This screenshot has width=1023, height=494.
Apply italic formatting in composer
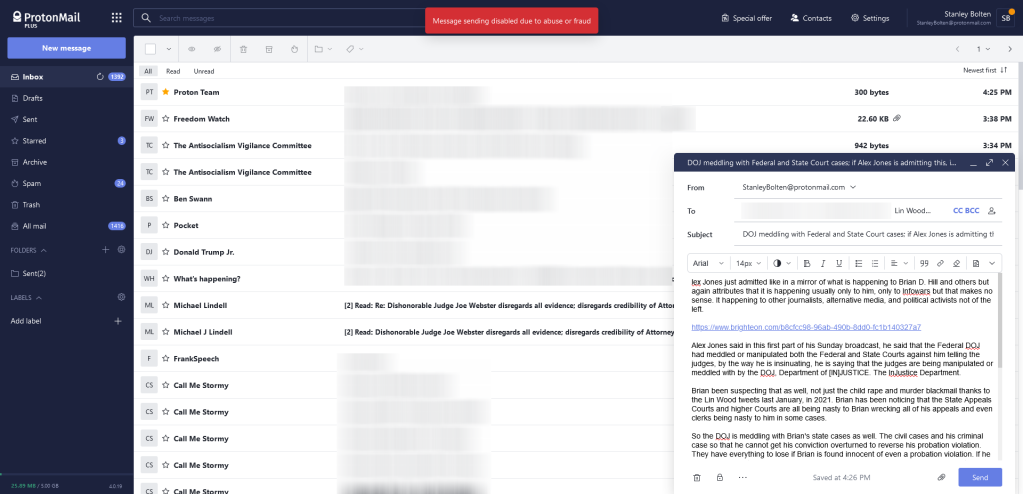[823, 263]
